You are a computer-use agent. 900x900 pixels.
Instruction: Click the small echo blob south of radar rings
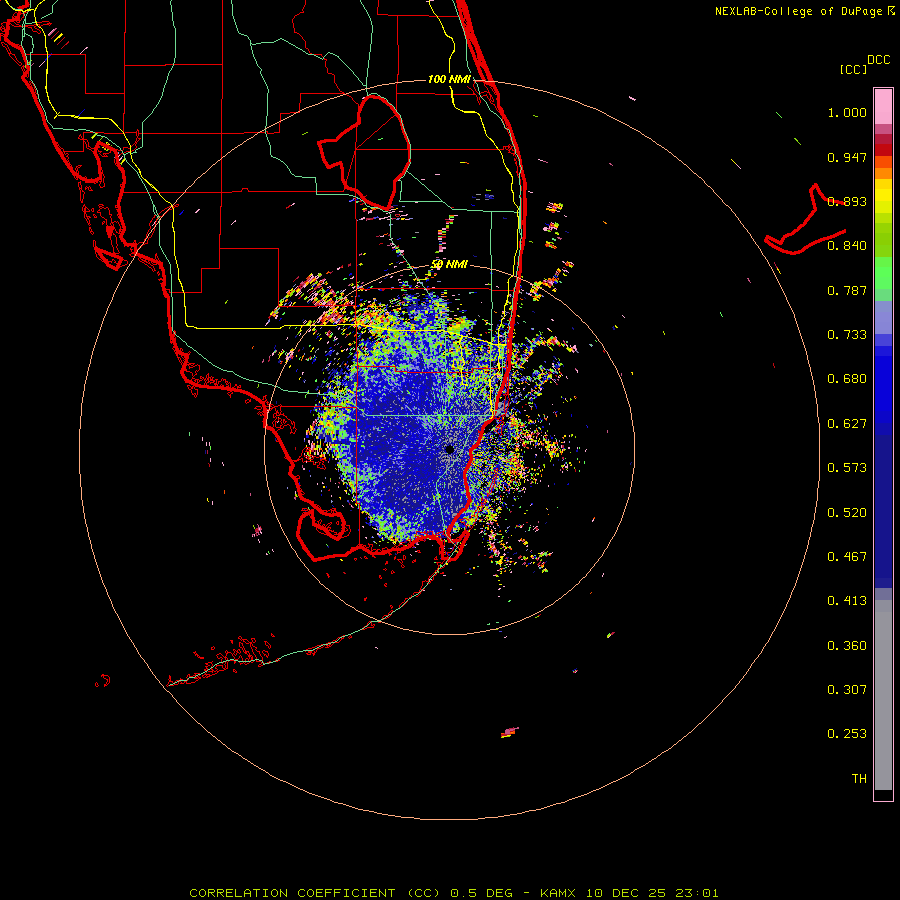pos(509,732)
